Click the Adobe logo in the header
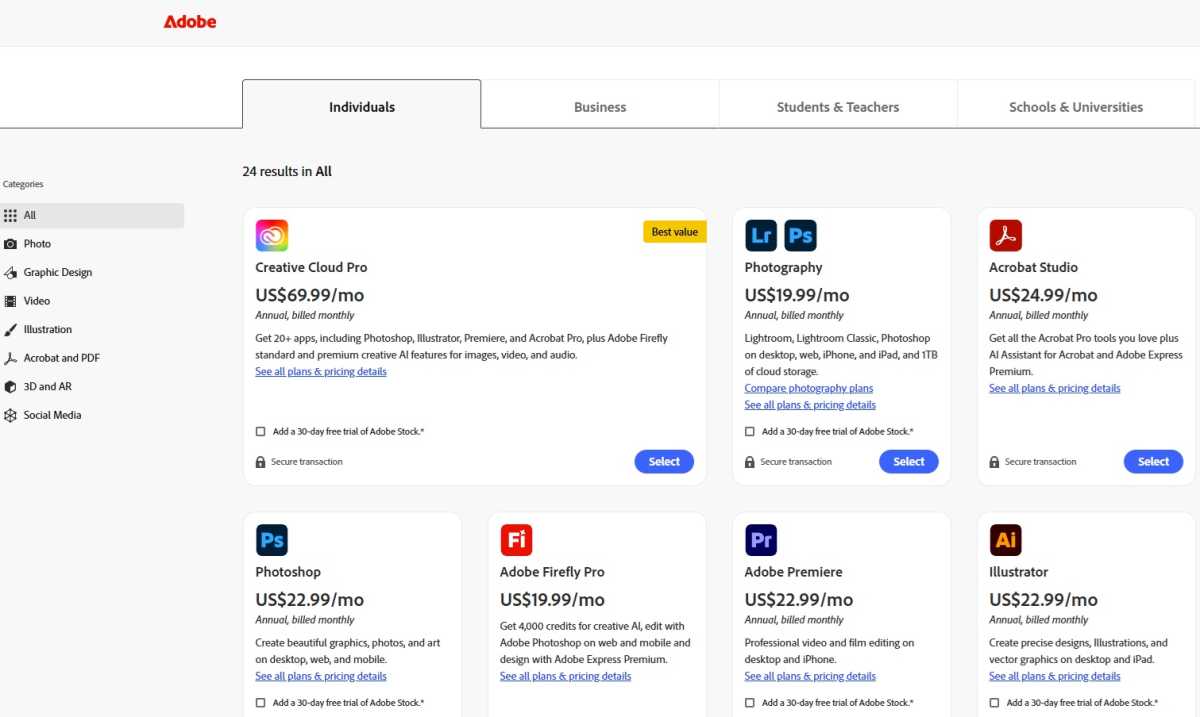Image resolution: width=1200 pixels, height=717 pixels. coord(190,21)
